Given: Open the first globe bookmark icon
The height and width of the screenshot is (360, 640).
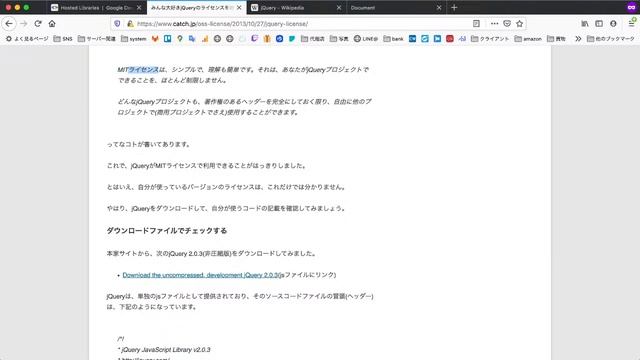Looking at the screenshot, I should tap(217, 39).
